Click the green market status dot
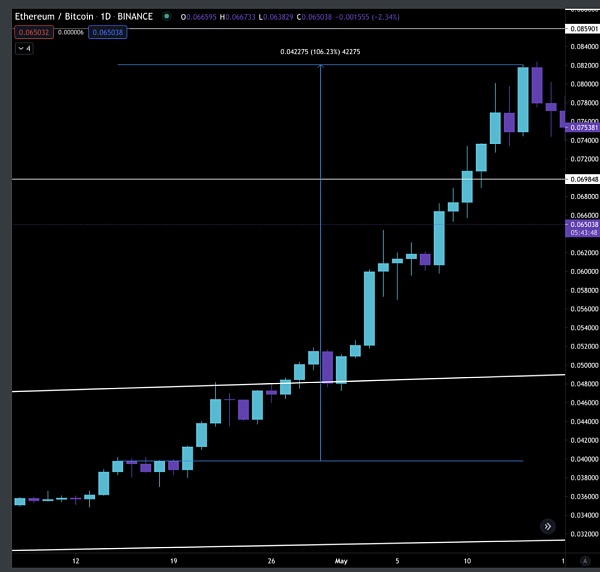The width and height of the screenshot is (600, 572). 164,15
